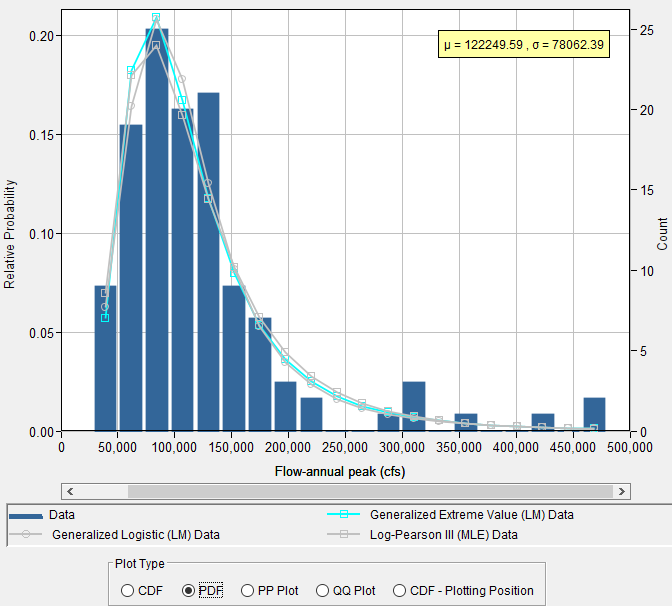The width and height of the screenshot is (672, 606).
Task: Click the gray Generalized Logistic circle marker swatch
Action: [x=26, y=534]
